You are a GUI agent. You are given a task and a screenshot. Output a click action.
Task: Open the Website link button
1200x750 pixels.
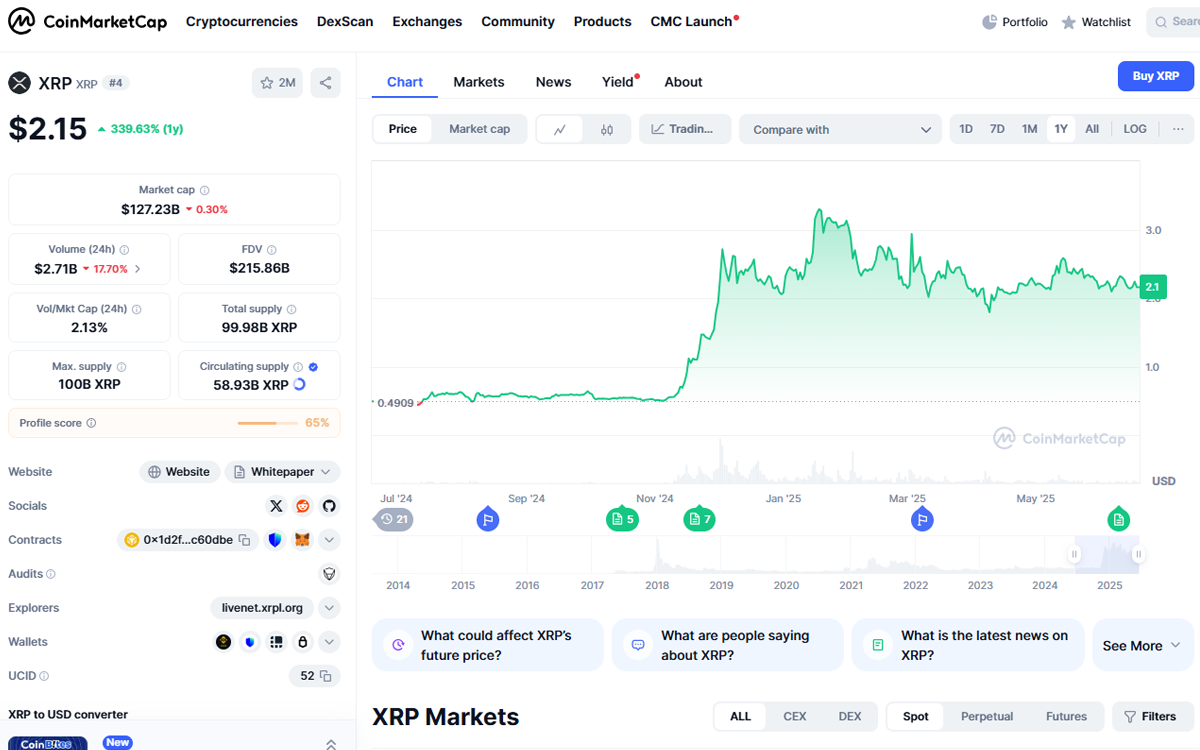click(x=180, y=472)
